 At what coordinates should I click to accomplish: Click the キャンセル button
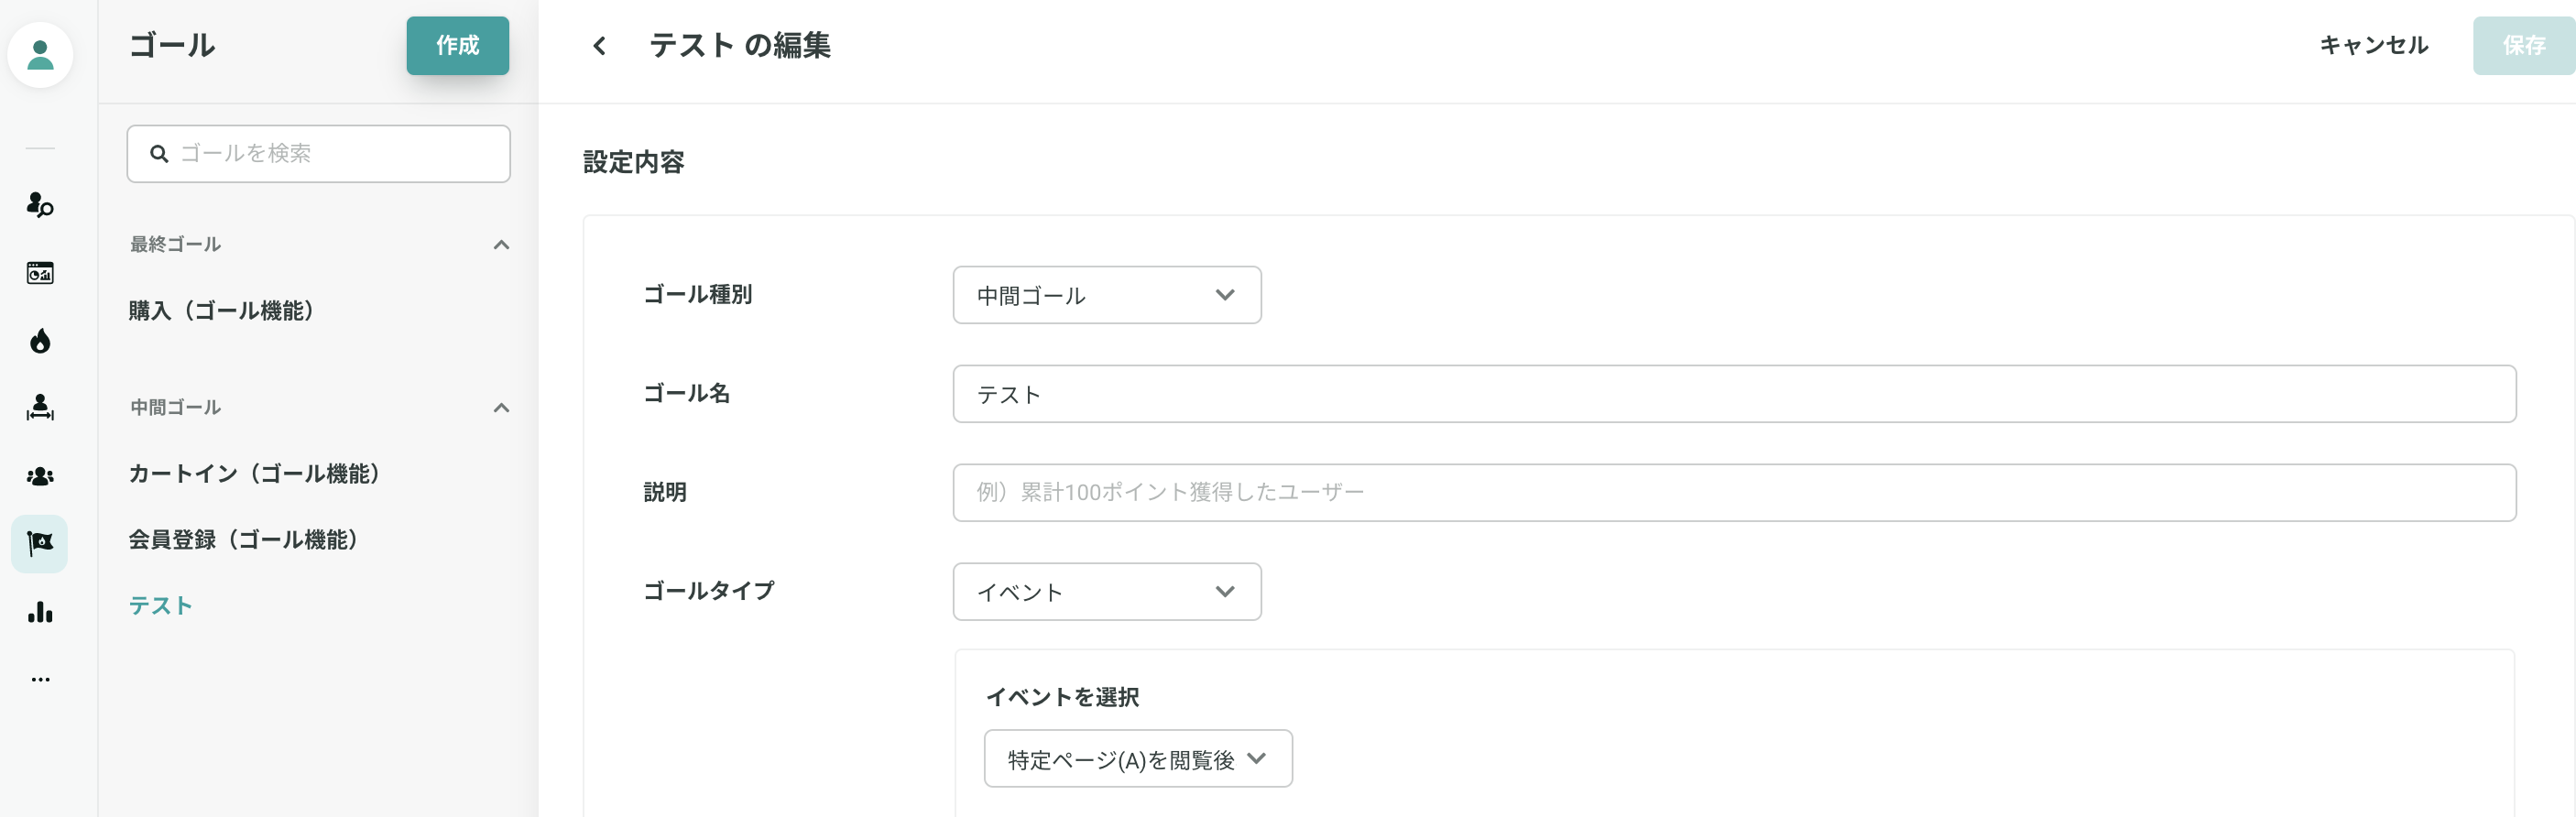tap(2373, 46)
